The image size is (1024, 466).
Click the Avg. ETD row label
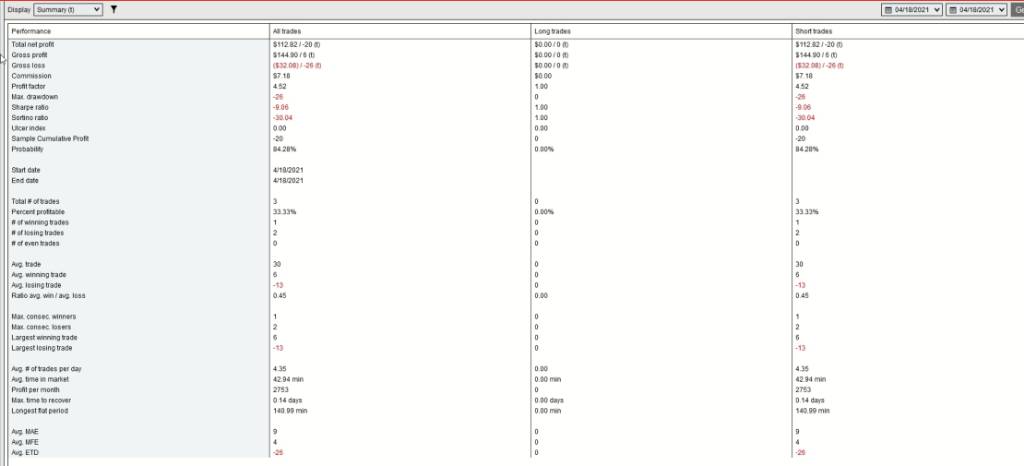(25, 452)
